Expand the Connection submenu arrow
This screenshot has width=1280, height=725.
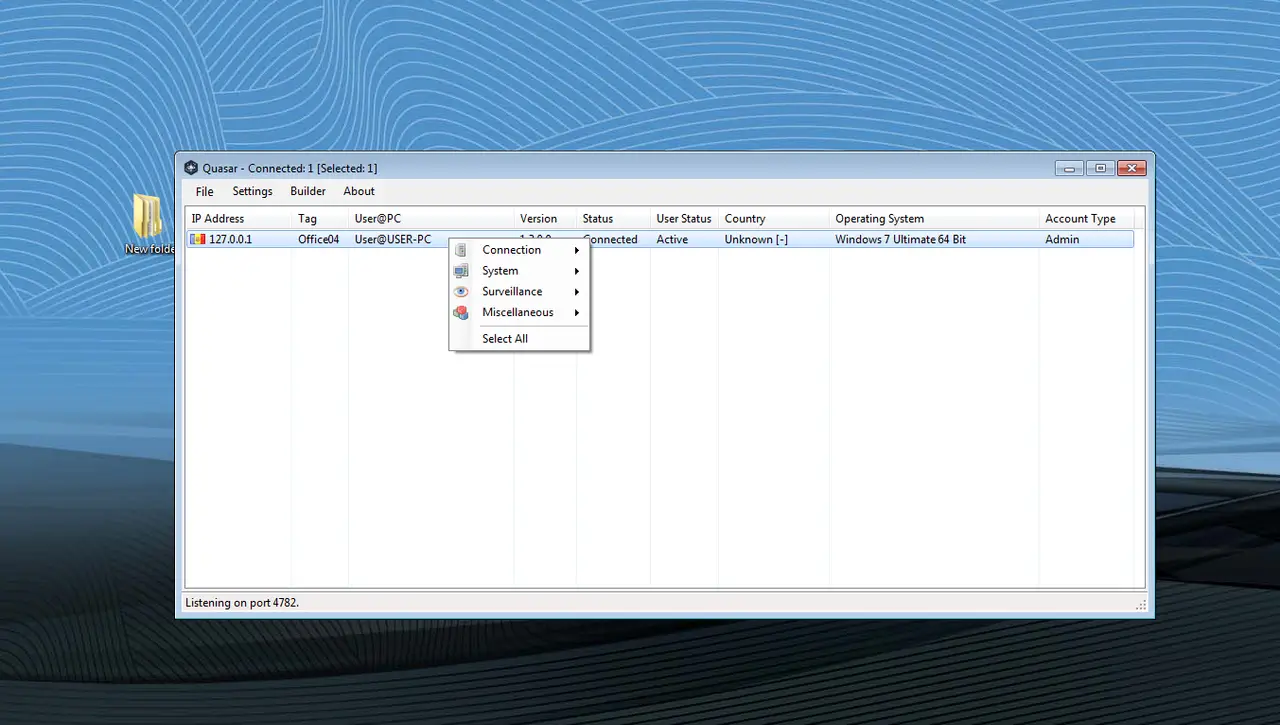pyautogui.click(x=576, y=250)
